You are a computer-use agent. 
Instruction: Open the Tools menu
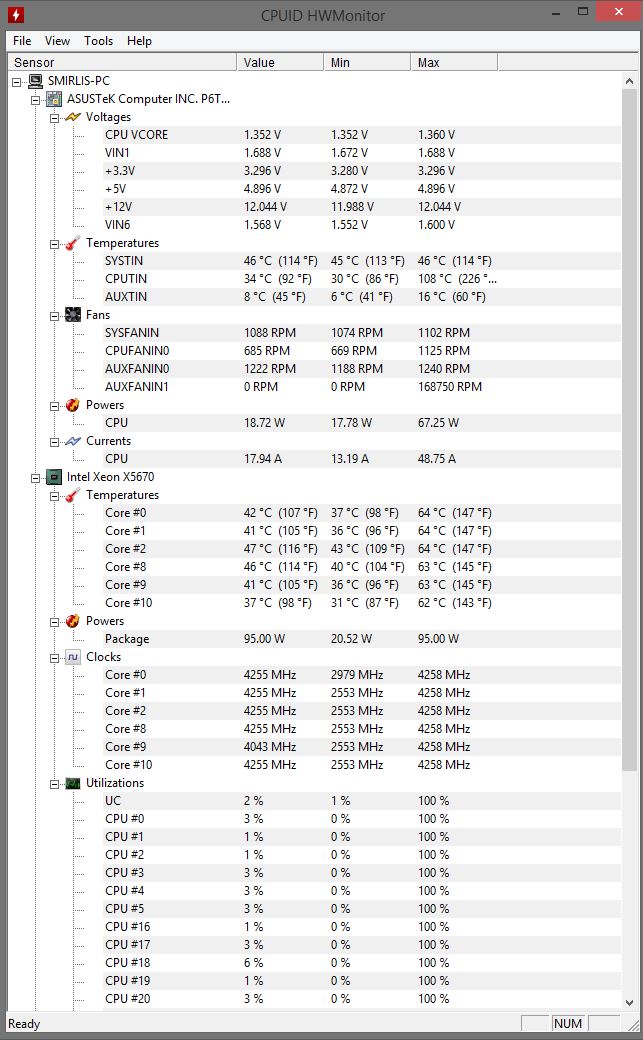[x=98, y=40]
